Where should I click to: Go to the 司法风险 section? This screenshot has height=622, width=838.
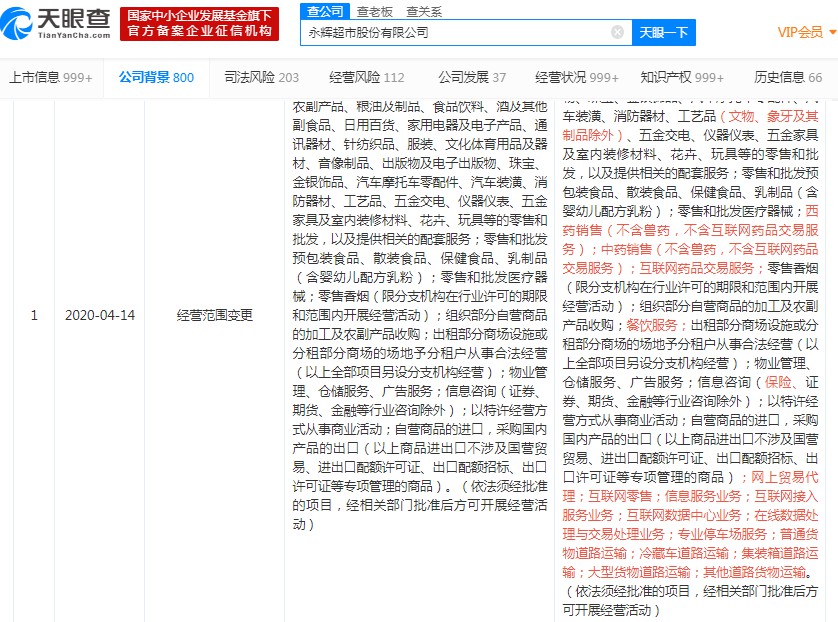pos(261,77)
